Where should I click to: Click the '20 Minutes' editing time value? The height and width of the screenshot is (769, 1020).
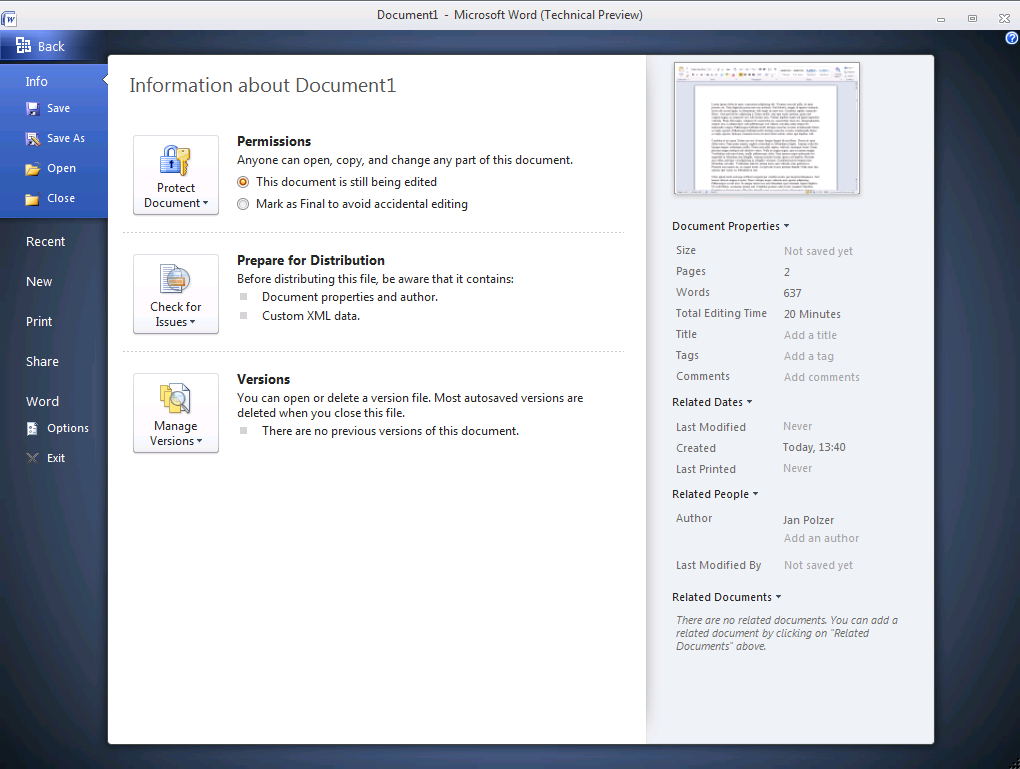(x=812, y=314)
